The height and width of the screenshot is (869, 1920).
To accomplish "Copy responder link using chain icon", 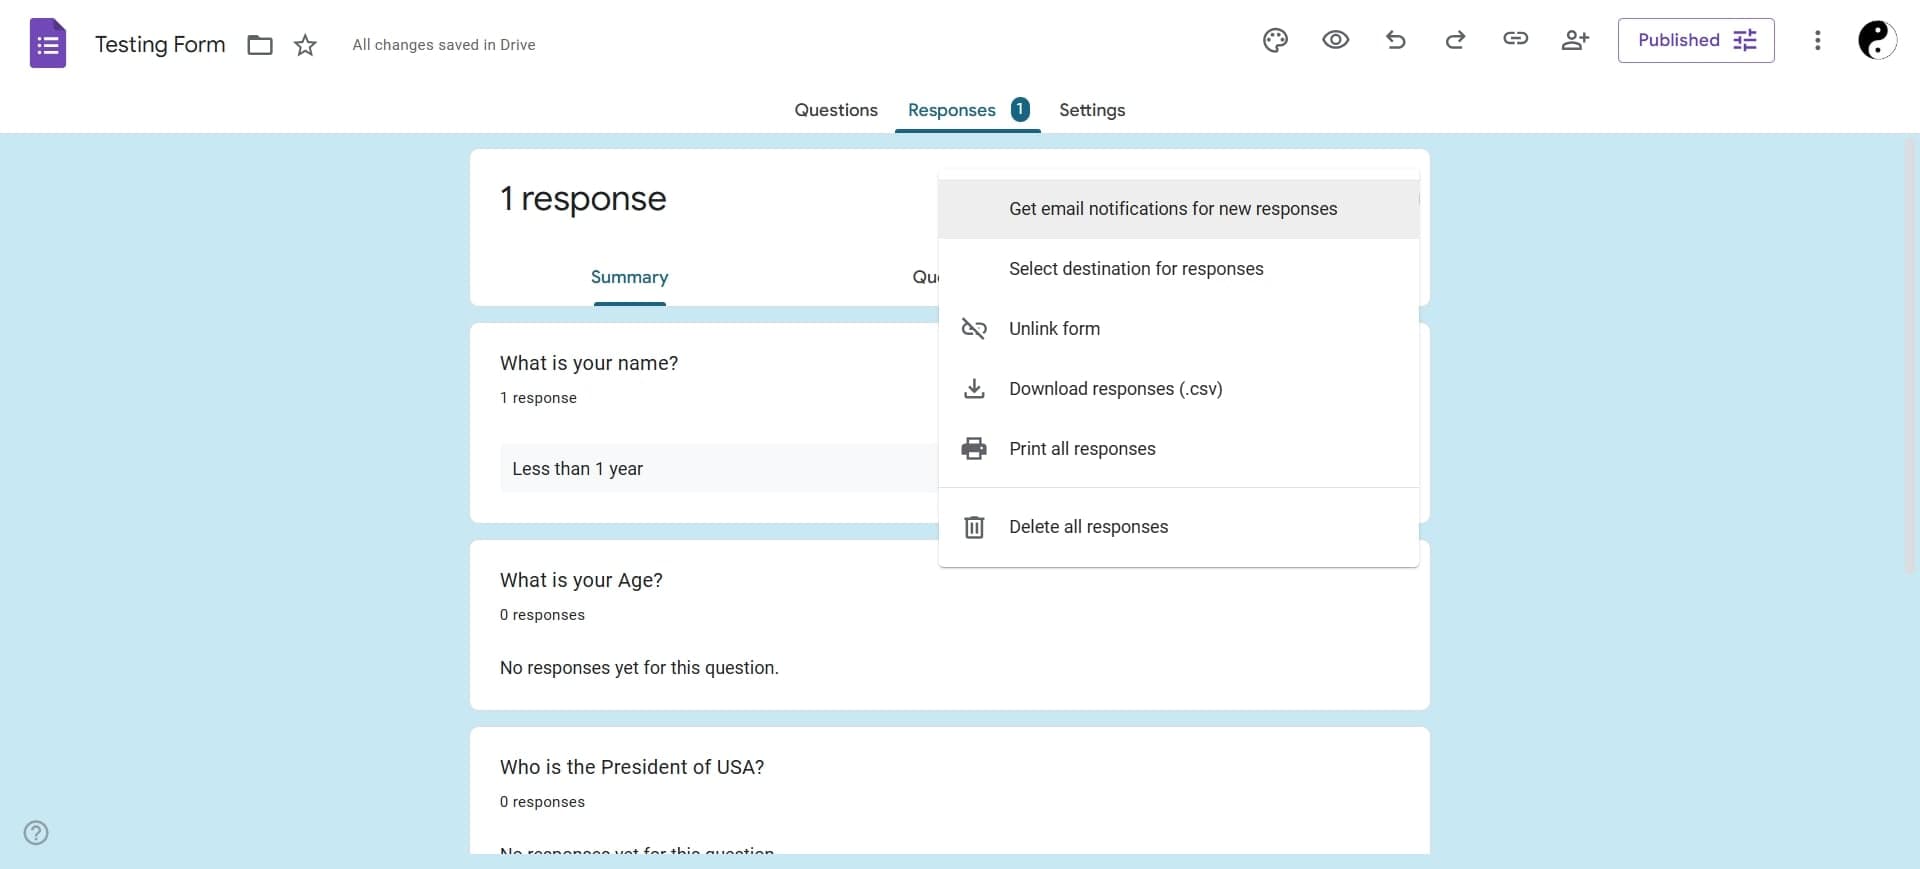I will [1515, 40].
